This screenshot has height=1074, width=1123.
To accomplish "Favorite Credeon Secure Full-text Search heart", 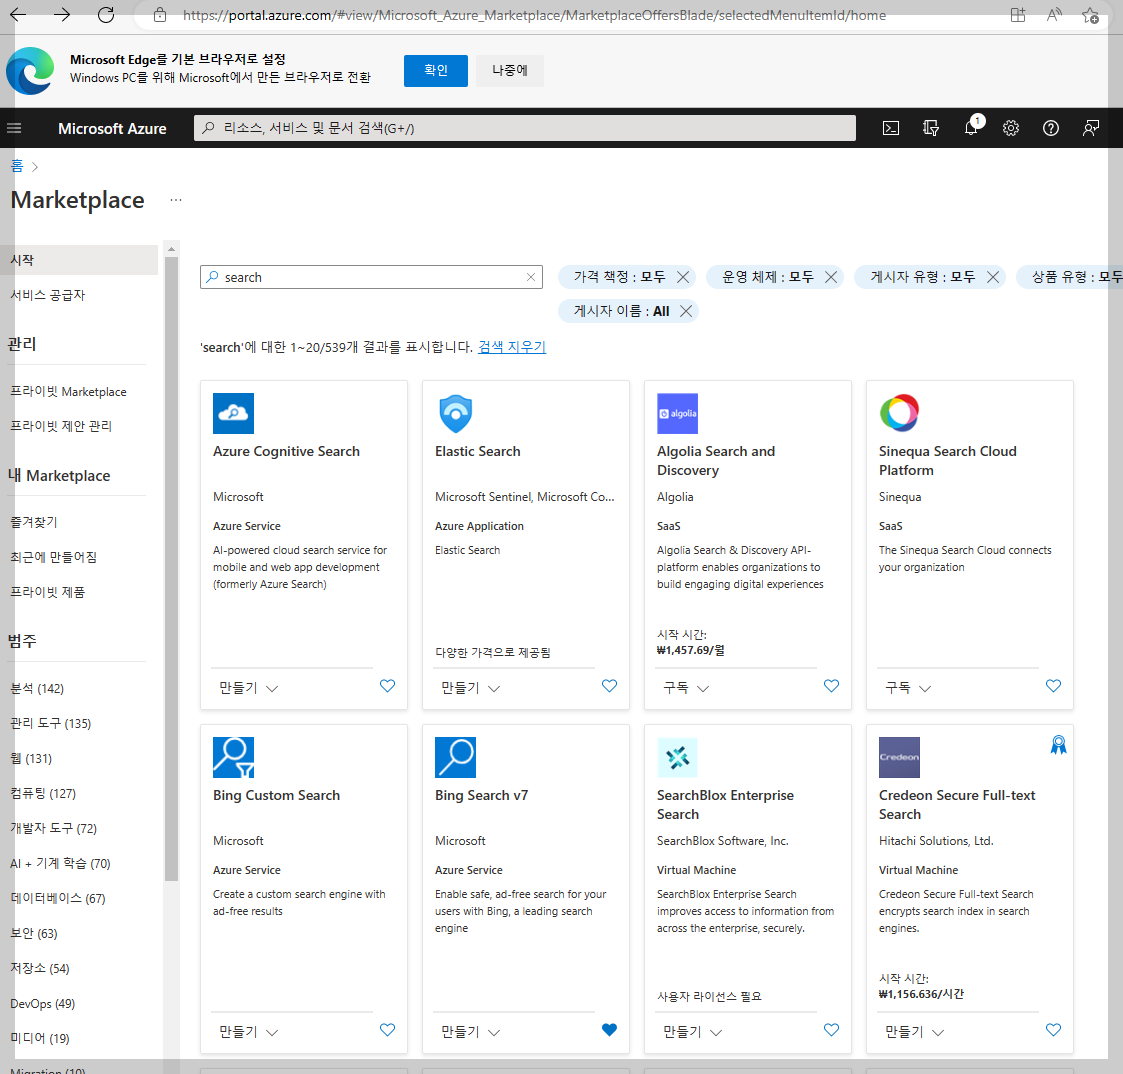I will pyautogui.click(x=1054, y=1030).
